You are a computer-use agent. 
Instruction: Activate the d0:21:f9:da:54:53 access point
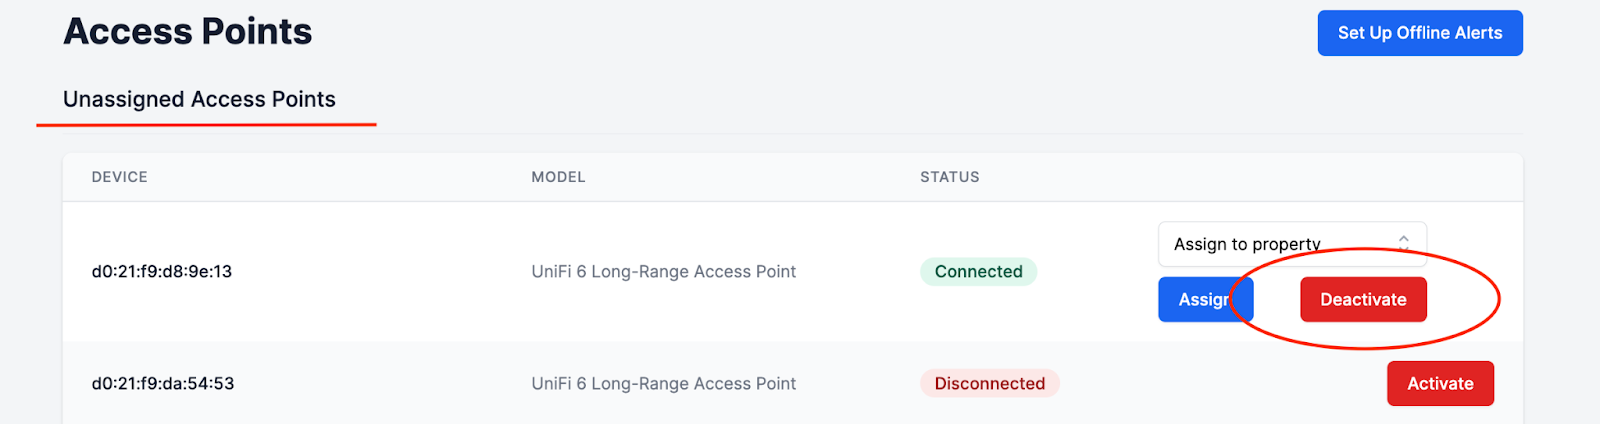[1440, 383]
